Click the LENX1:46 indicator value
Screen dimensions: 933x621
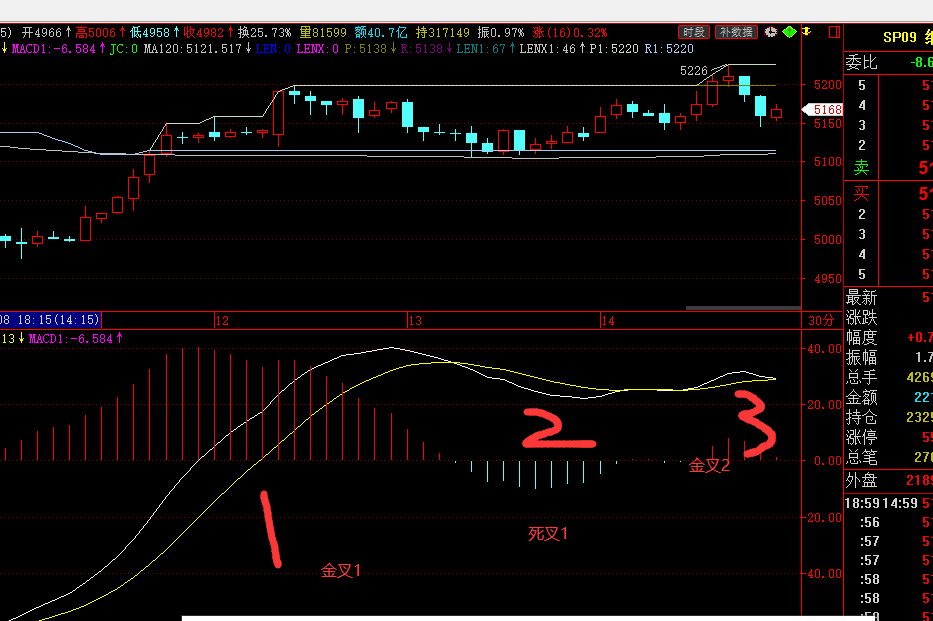pyautogui.click(x=547, y=49)
